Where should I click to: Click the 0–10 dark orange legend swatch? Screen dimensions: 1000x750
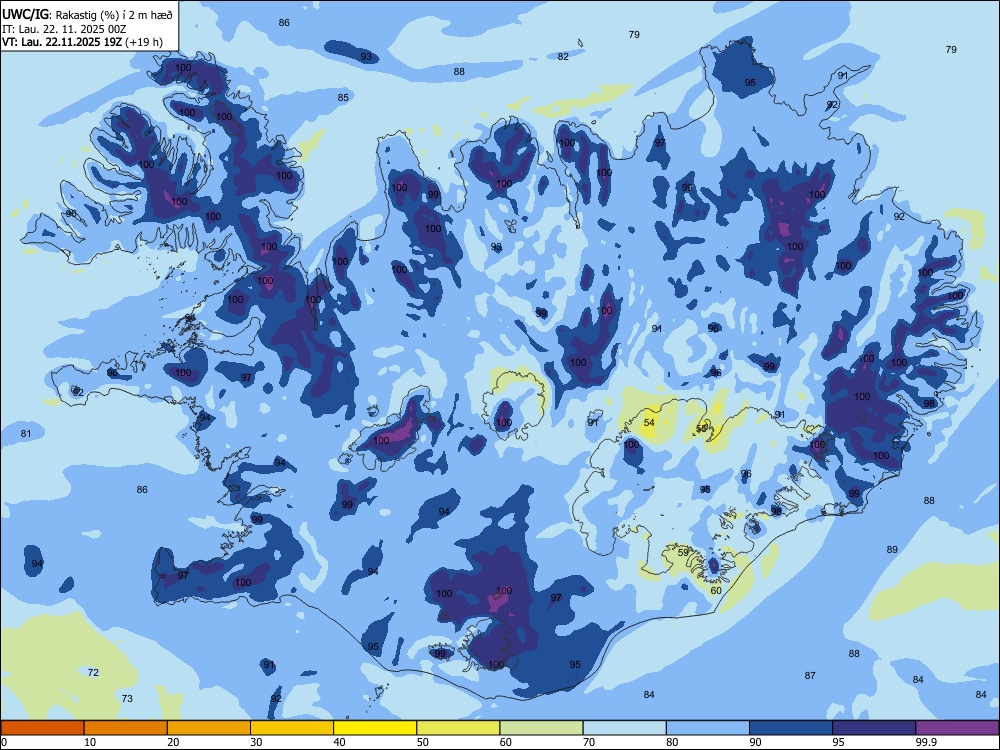pyautogui.click(x=42, y=728)
